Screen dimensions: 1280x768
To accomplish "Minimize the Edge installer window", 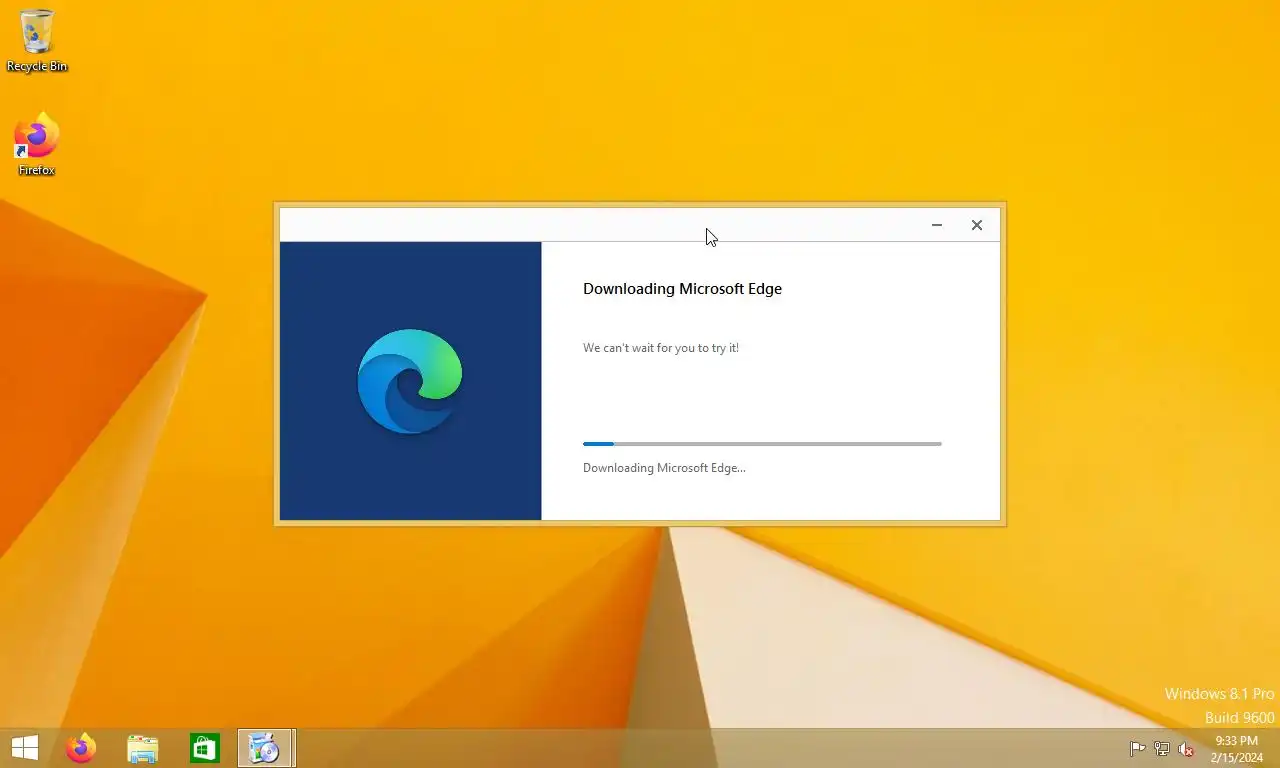I will [x=937, y=225].
